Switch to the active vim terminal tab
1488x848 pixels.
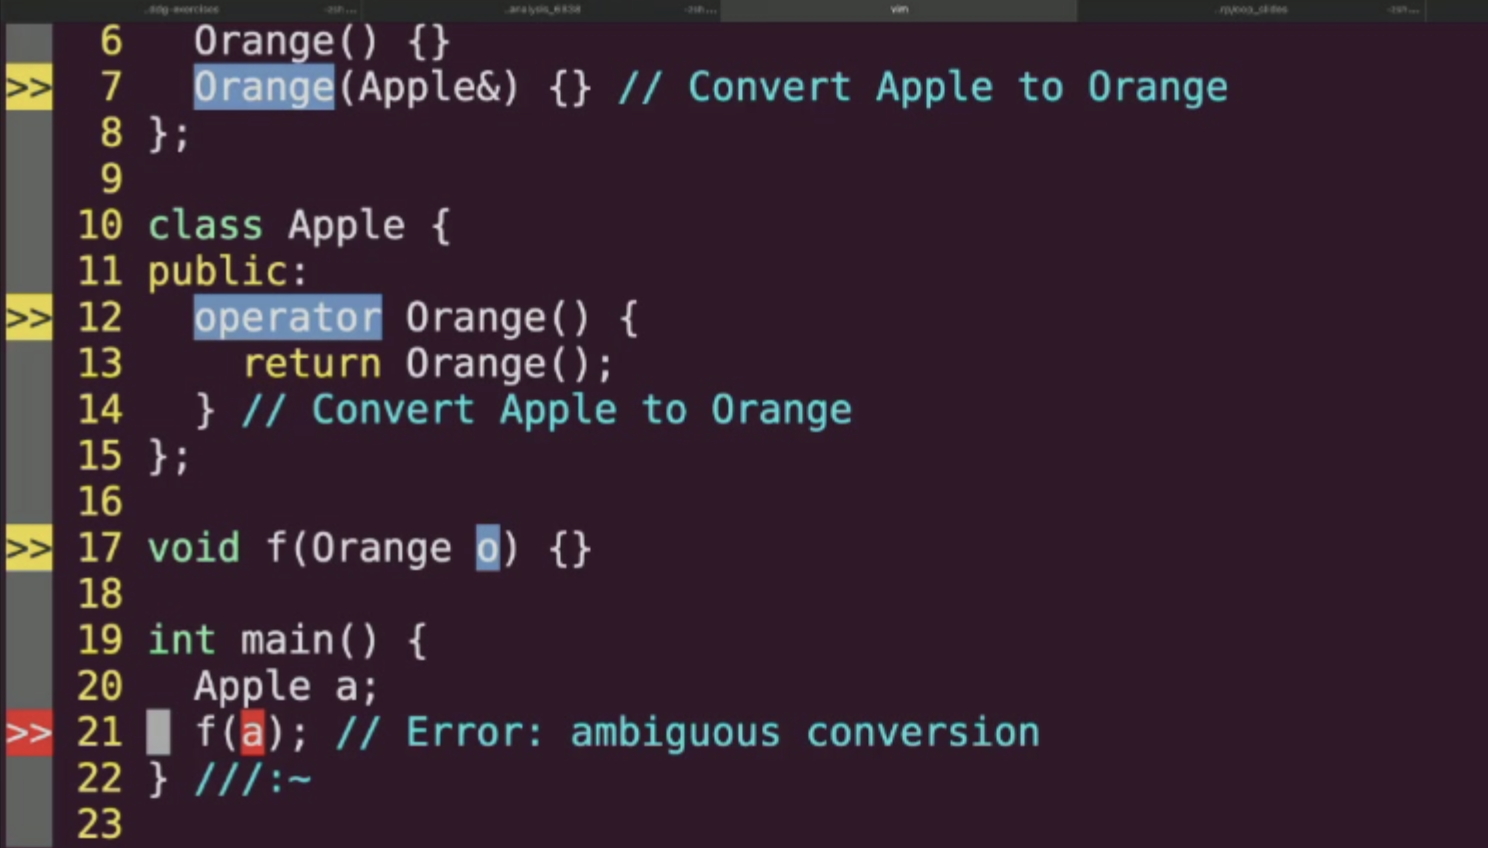pyautogui.click(x=898, y=10)
